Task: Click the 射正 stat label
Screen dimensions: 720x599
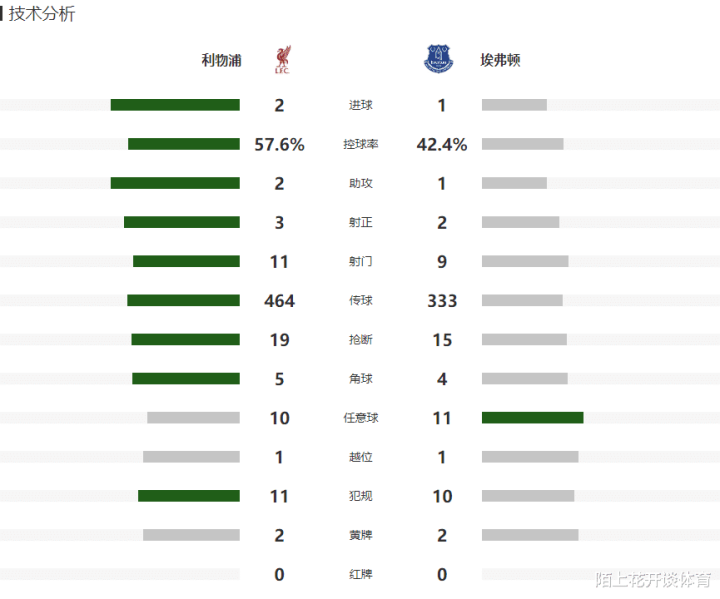Action: pyautogui.click(x=360, y=223)
